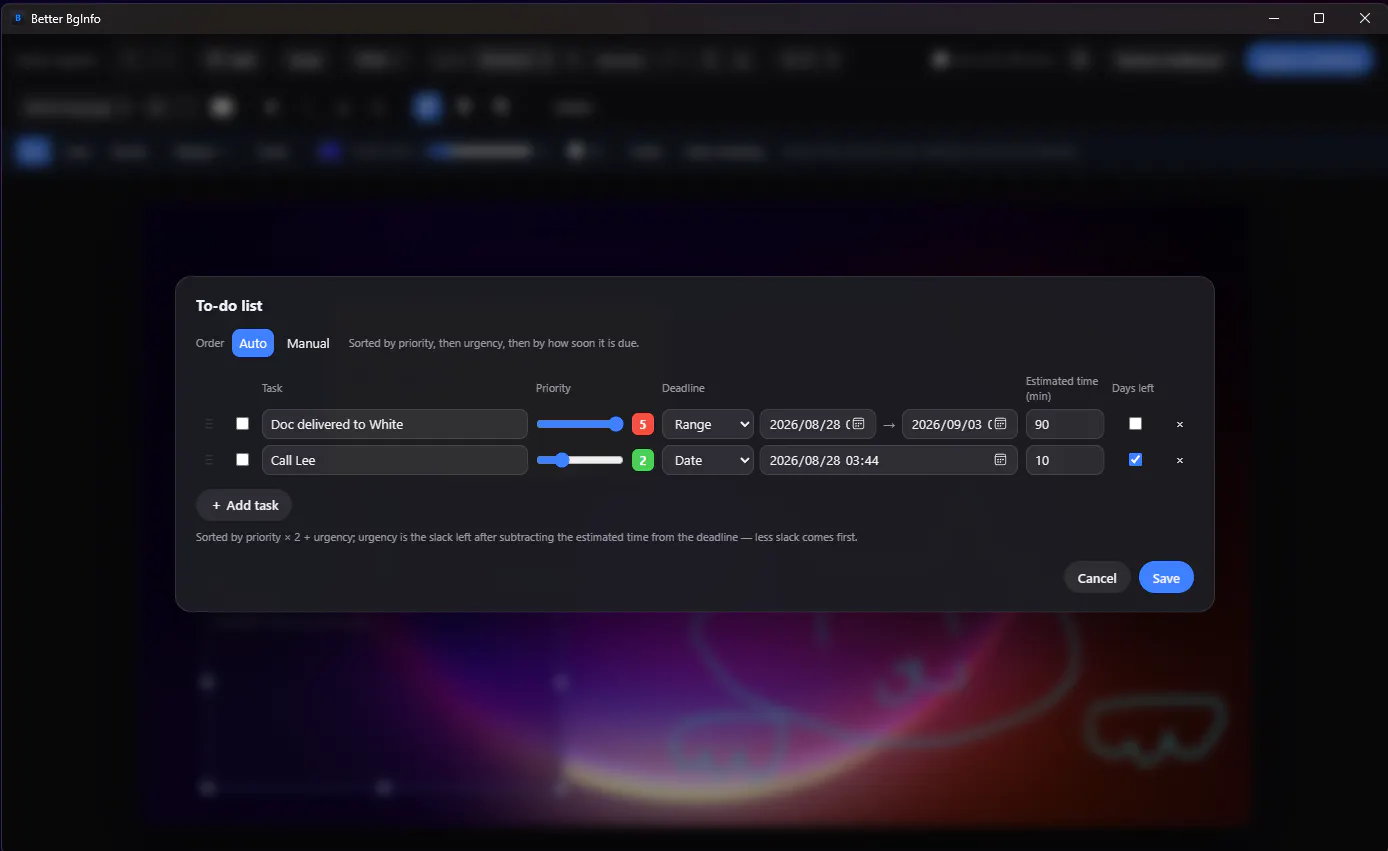This screenshot has height=851, width=1388.
Task: Open the Range deadline type dropdown
Action: click(708, 424)
